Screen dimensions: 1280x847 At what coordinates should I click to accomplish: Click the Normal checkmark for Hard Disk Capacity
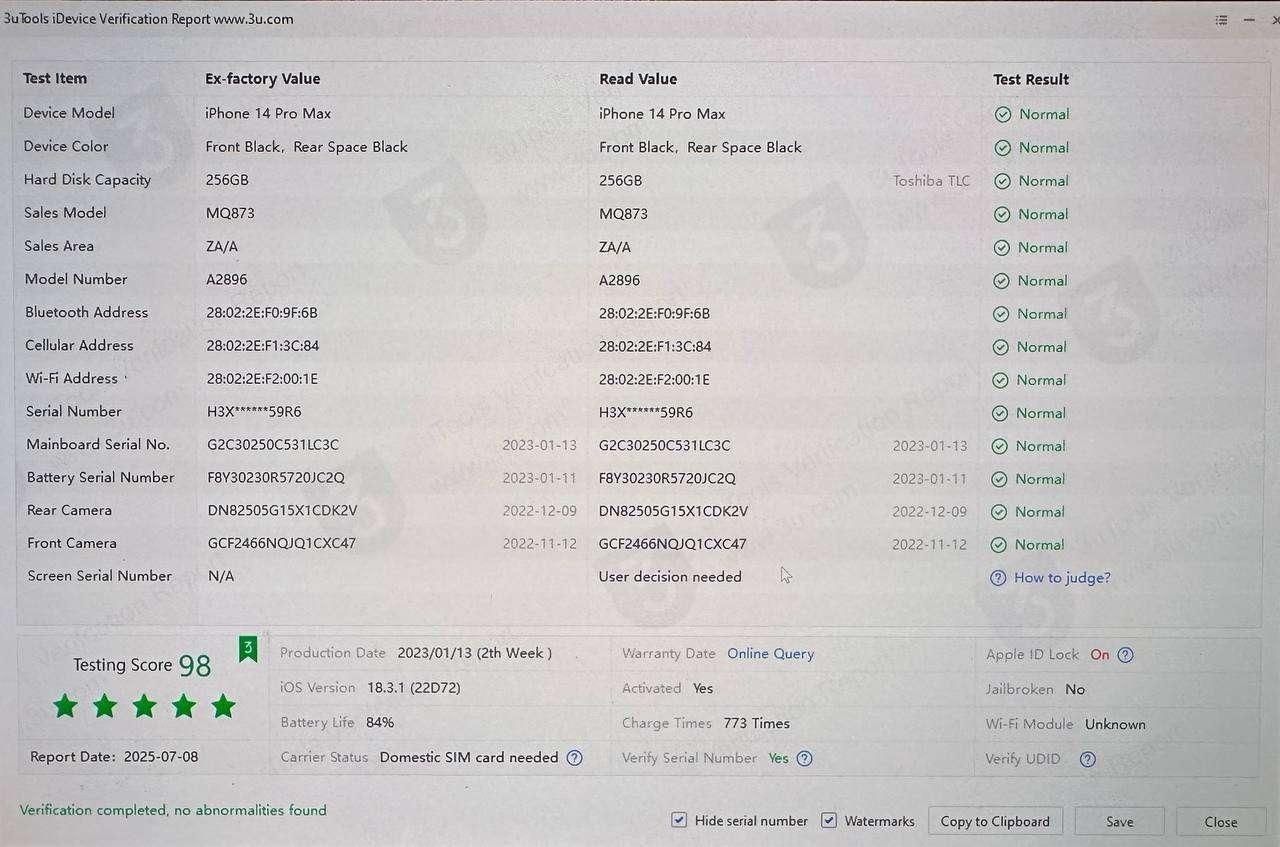point(1002,181)
